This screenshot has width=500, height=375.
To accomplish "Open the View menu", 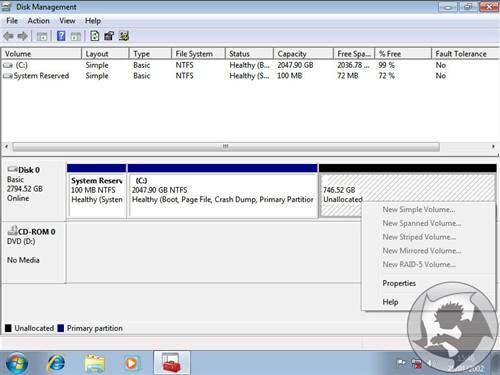I will pos(67,21).
